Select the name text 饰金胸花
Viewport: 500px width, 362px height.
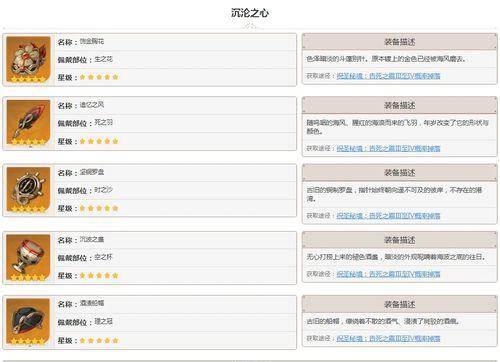click(92, 41)
